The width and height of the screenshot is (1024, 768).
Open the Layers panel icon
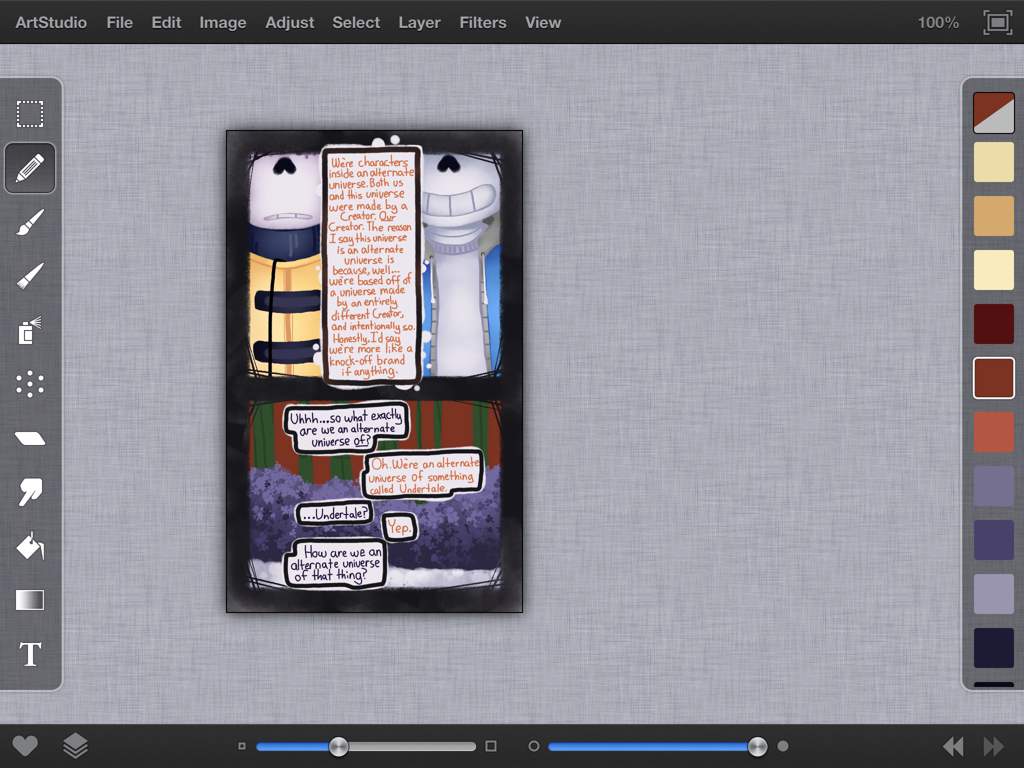pyautogui.click(x=75, y=746)
